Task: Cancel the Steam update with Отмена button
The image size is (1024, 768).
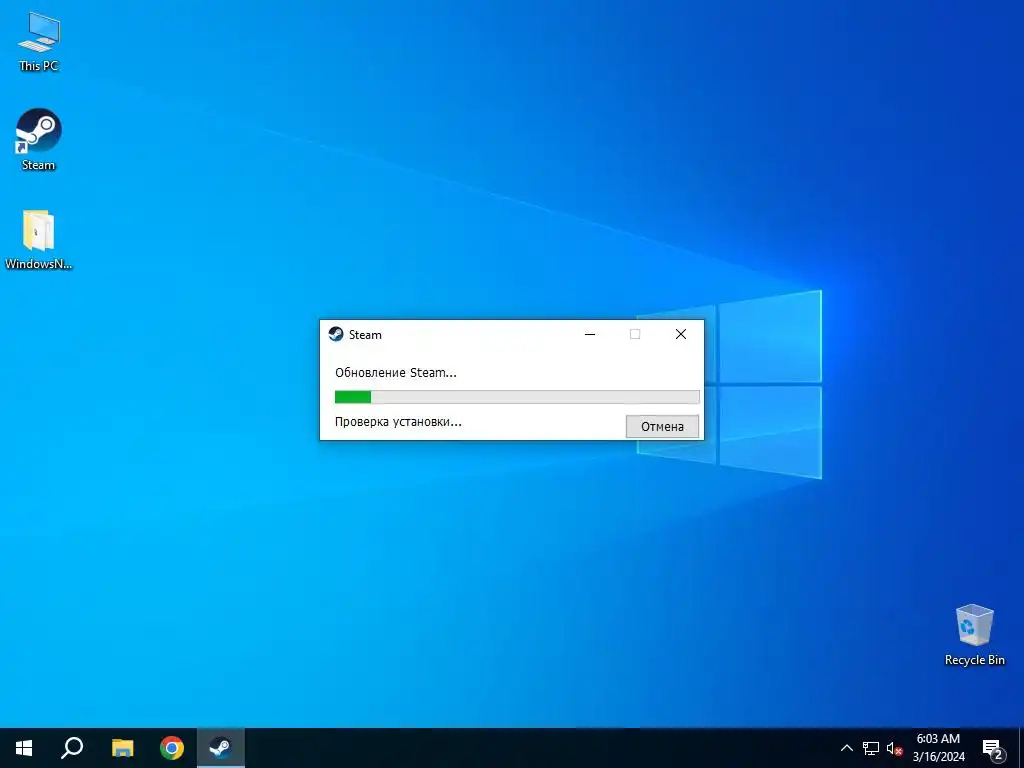Action: coord(662,426)
